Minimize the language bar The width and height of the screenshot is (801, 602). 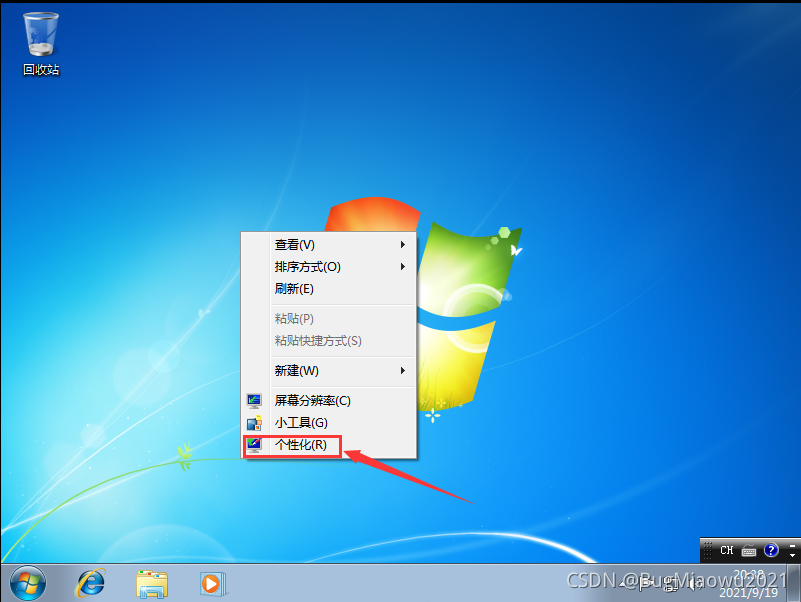792,545
